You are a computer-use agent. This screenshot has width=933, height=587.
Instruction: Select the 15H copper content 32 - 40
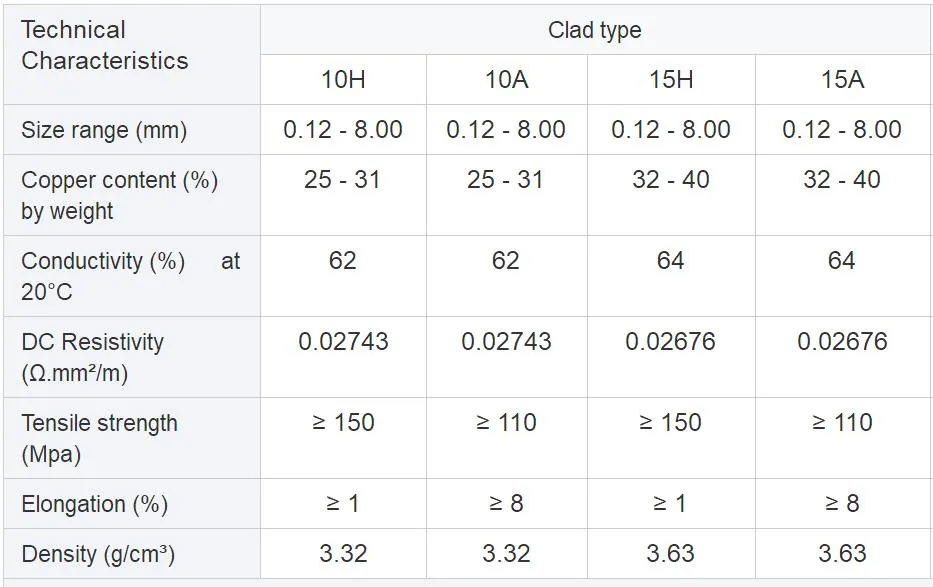[x=670, y=180]
